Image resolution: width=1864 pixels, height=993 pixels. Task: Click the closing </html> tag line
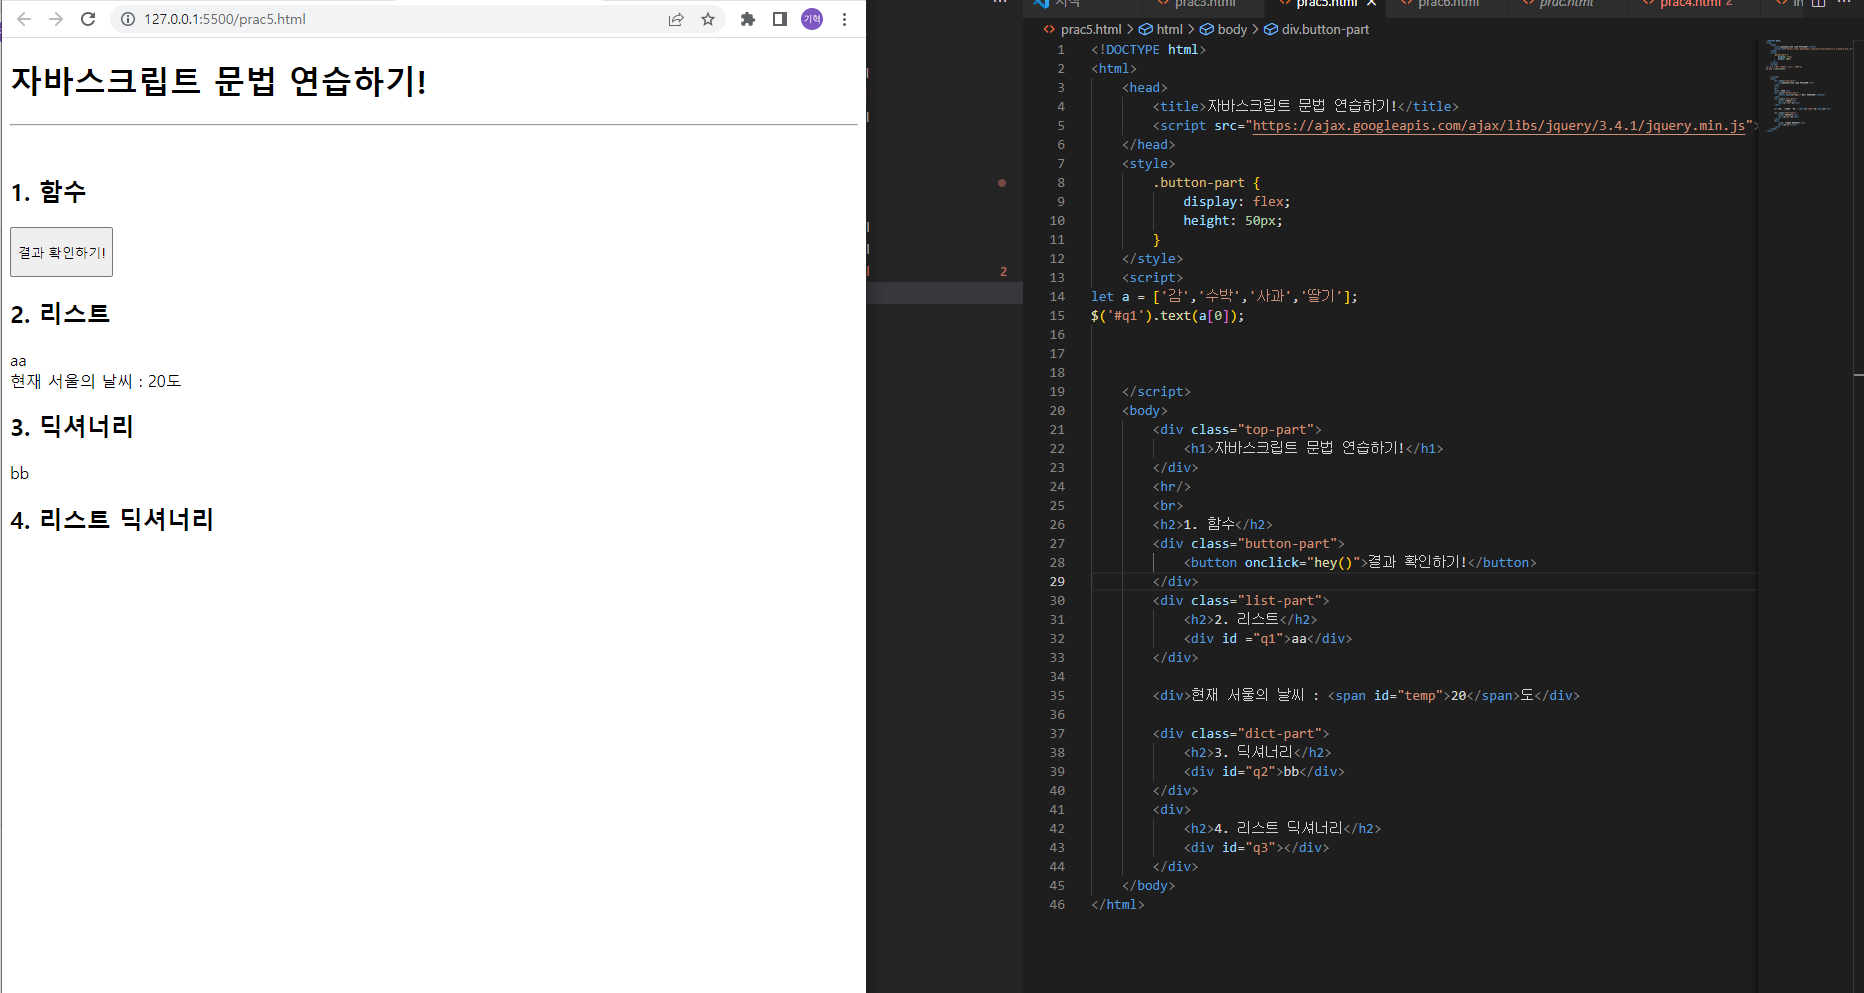tap(1117, 905)
